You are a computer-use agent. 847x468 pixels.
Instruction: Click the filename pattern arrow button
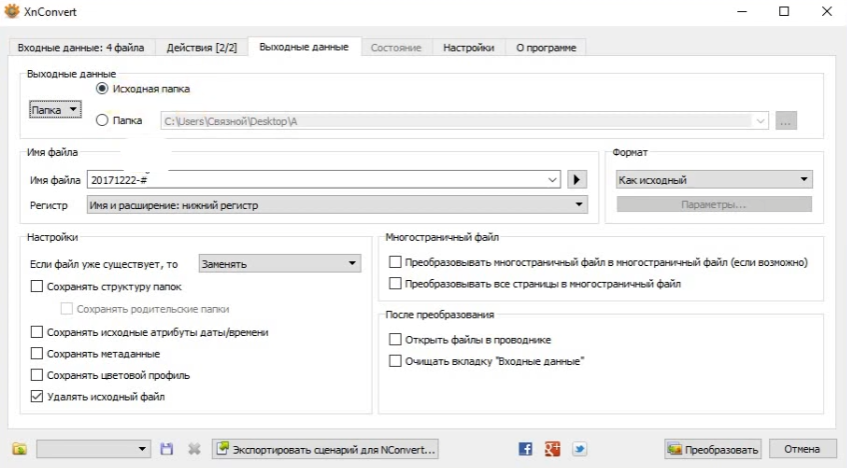(577, 179)
